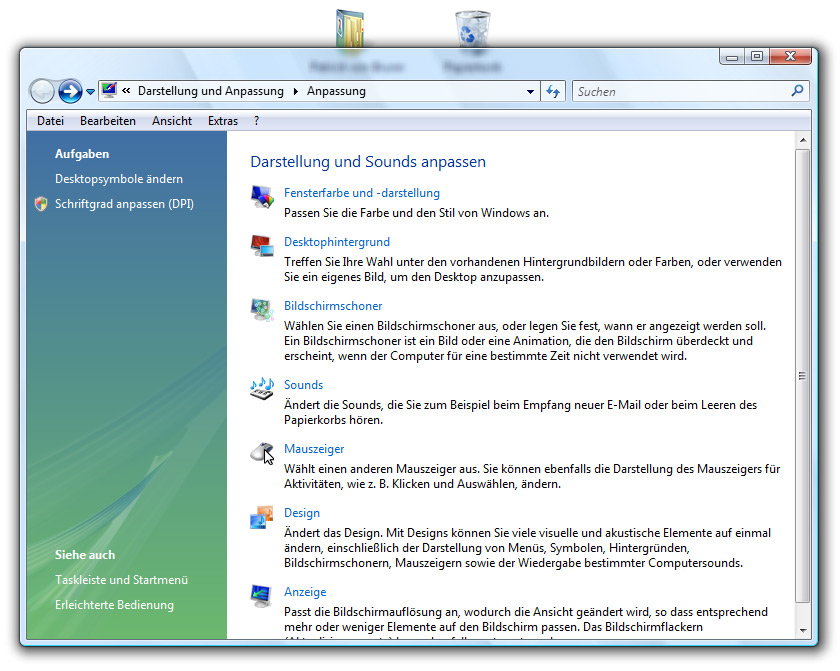This screenshot has width=840, height=671.
Task: Click the Fensterfarbe und -darstellung icon
Action: tap(262, 197)
